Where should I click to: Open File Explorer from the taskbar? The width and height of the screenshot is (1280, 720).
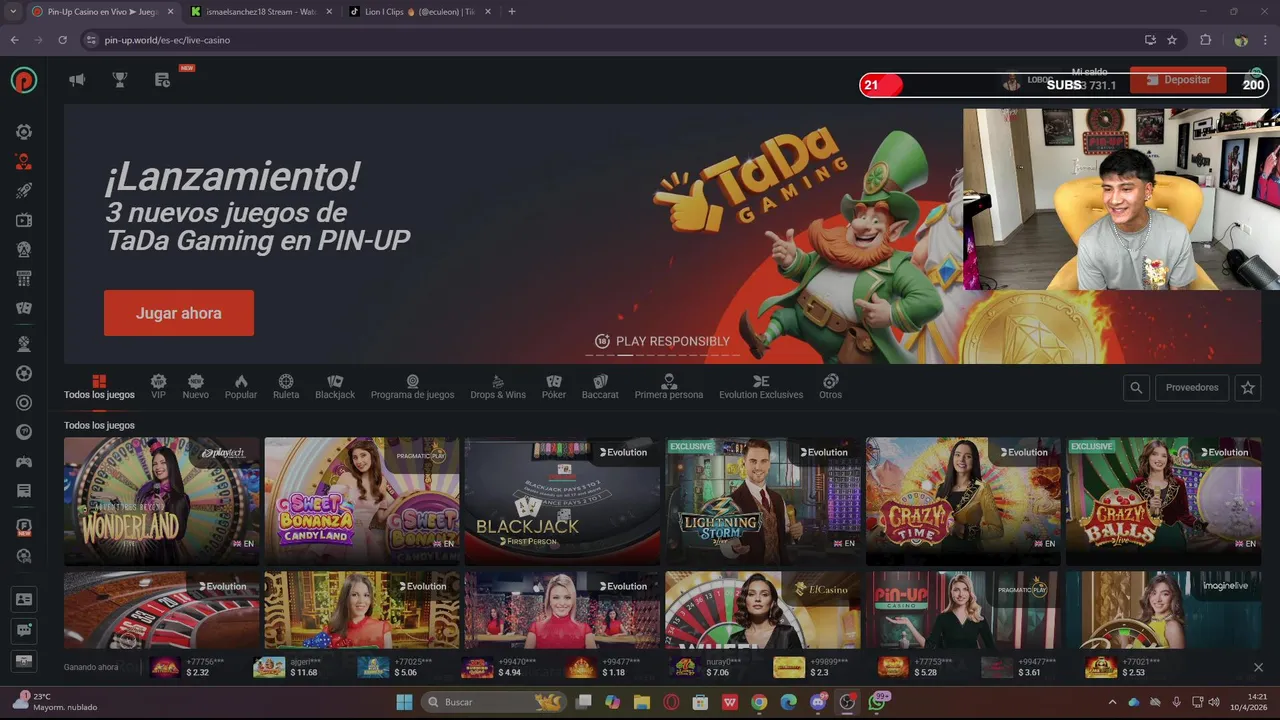click(x=642, y=702)
